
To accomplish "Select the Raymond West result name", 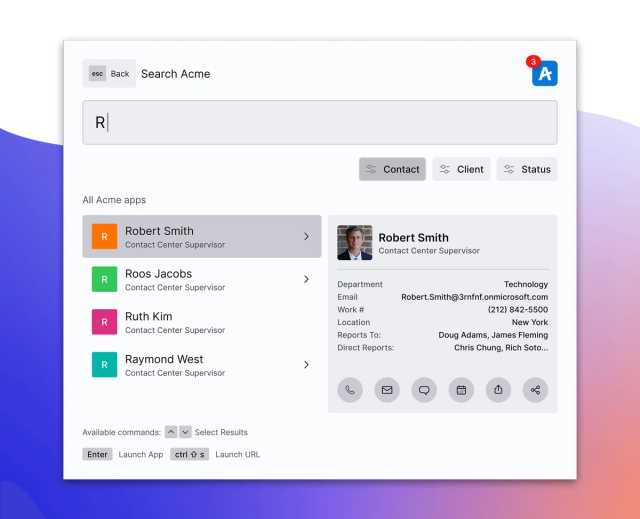I will click(x=164, y=359).
